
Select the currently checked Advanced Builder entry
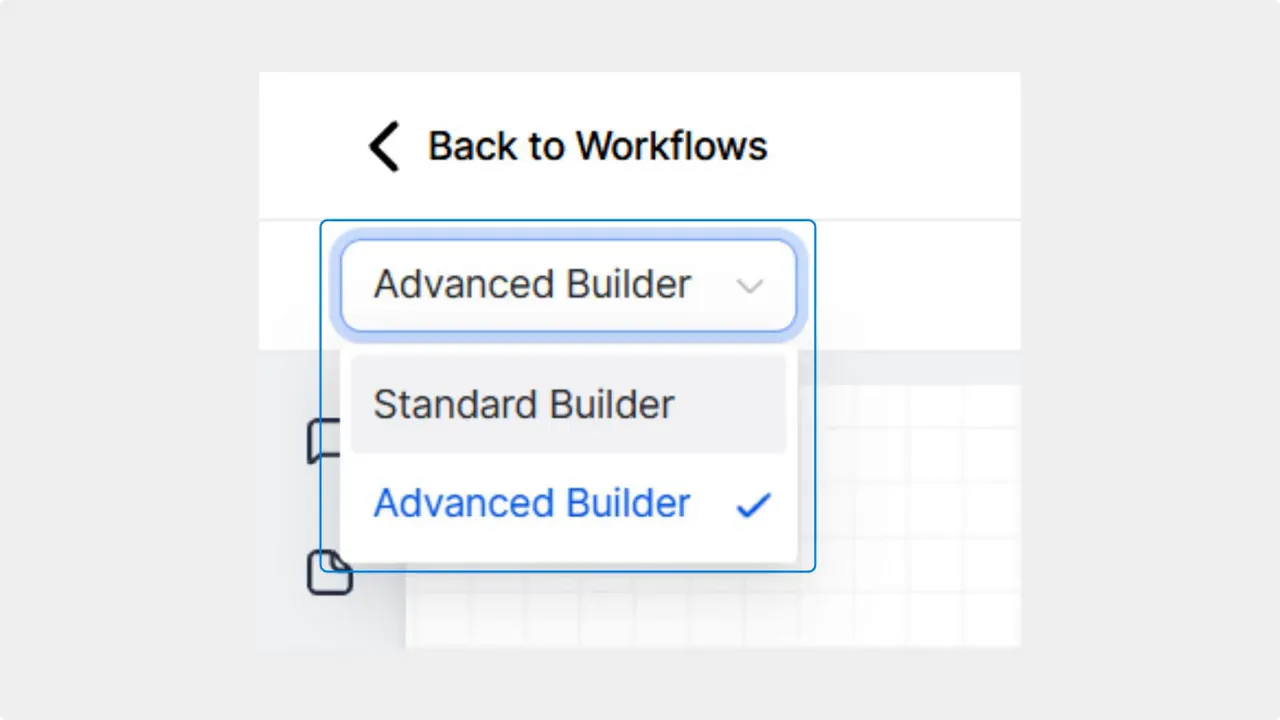[531, 503]
